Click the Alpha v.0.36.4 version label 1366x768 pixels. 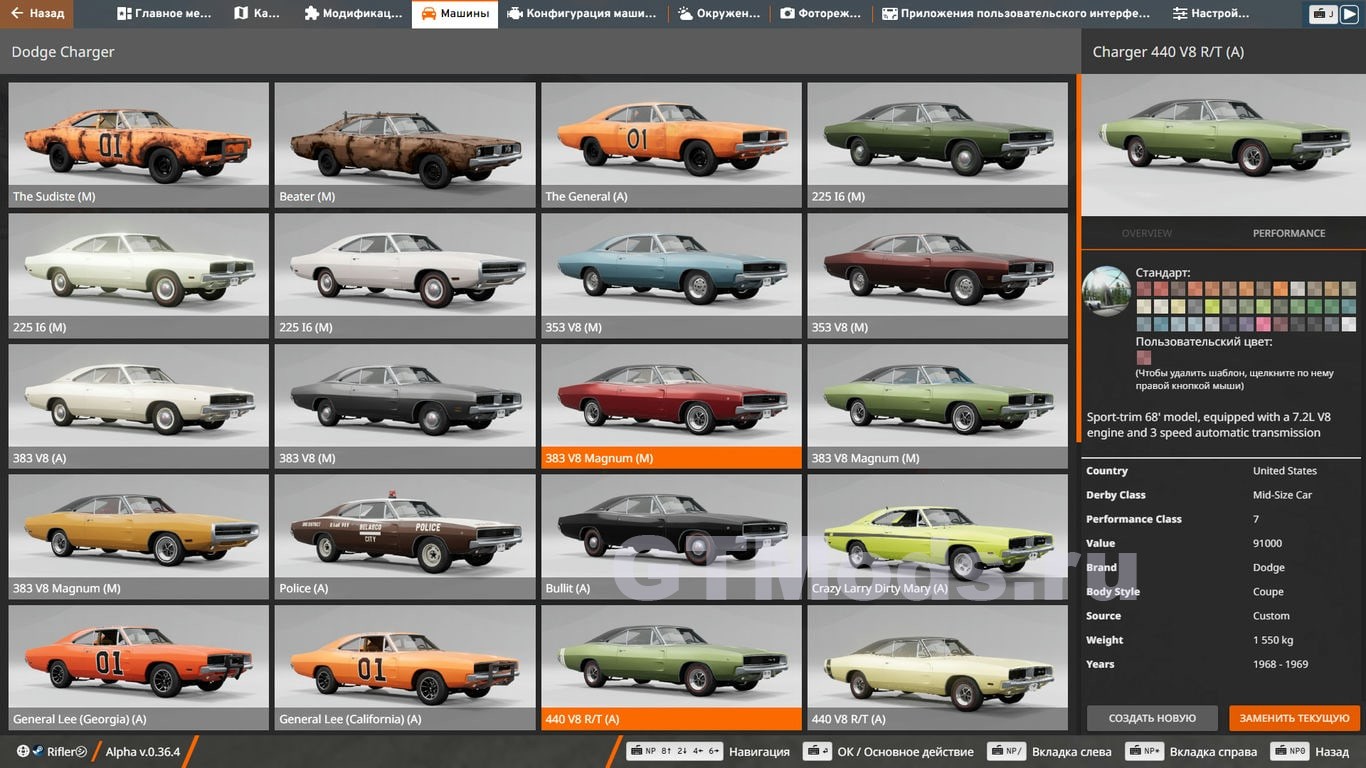click(143, 751)
